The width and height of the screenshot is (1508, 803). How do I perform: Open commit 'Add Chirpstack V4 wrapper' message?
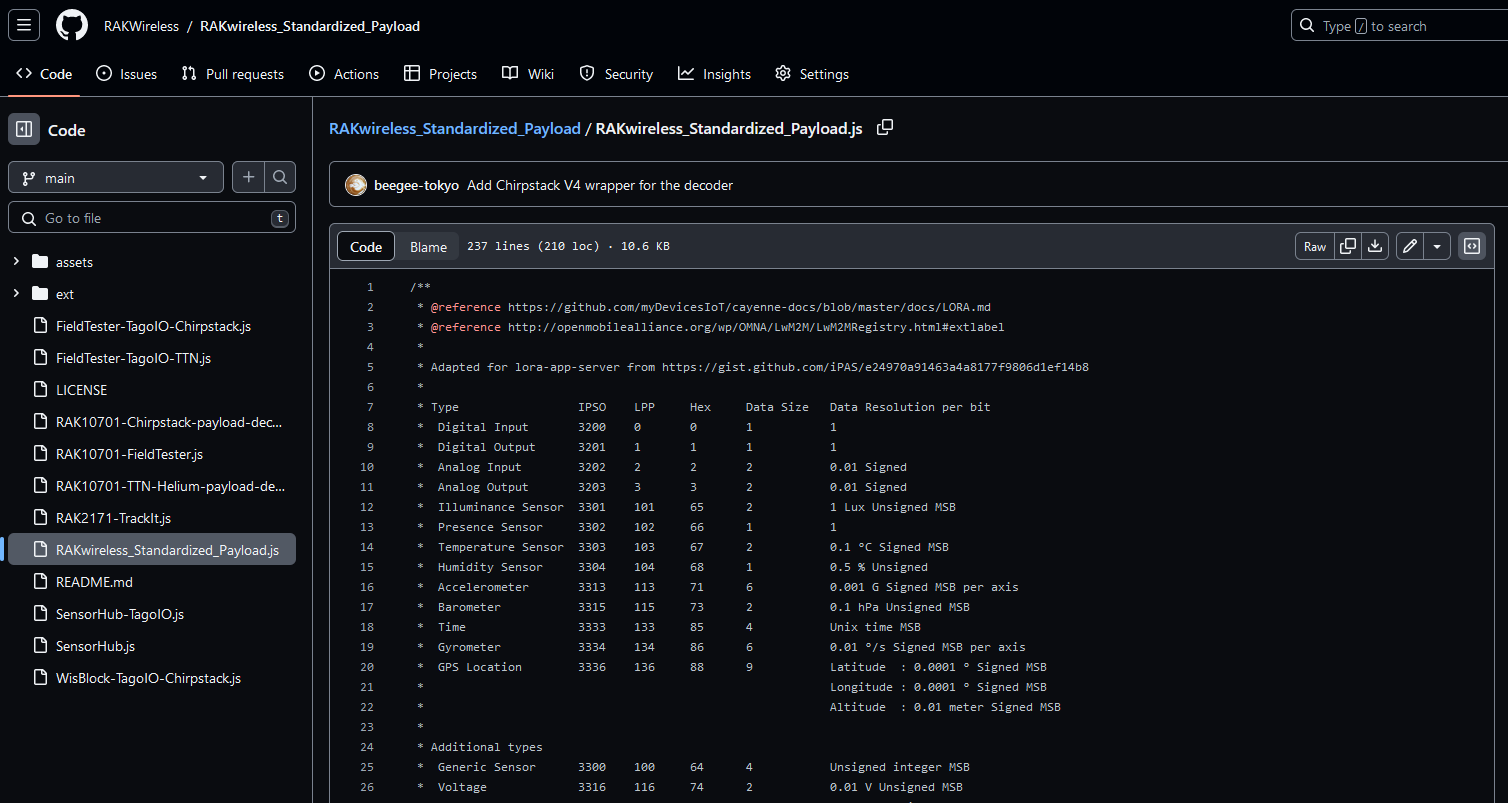pyautogui.click(x=600, y=185)
